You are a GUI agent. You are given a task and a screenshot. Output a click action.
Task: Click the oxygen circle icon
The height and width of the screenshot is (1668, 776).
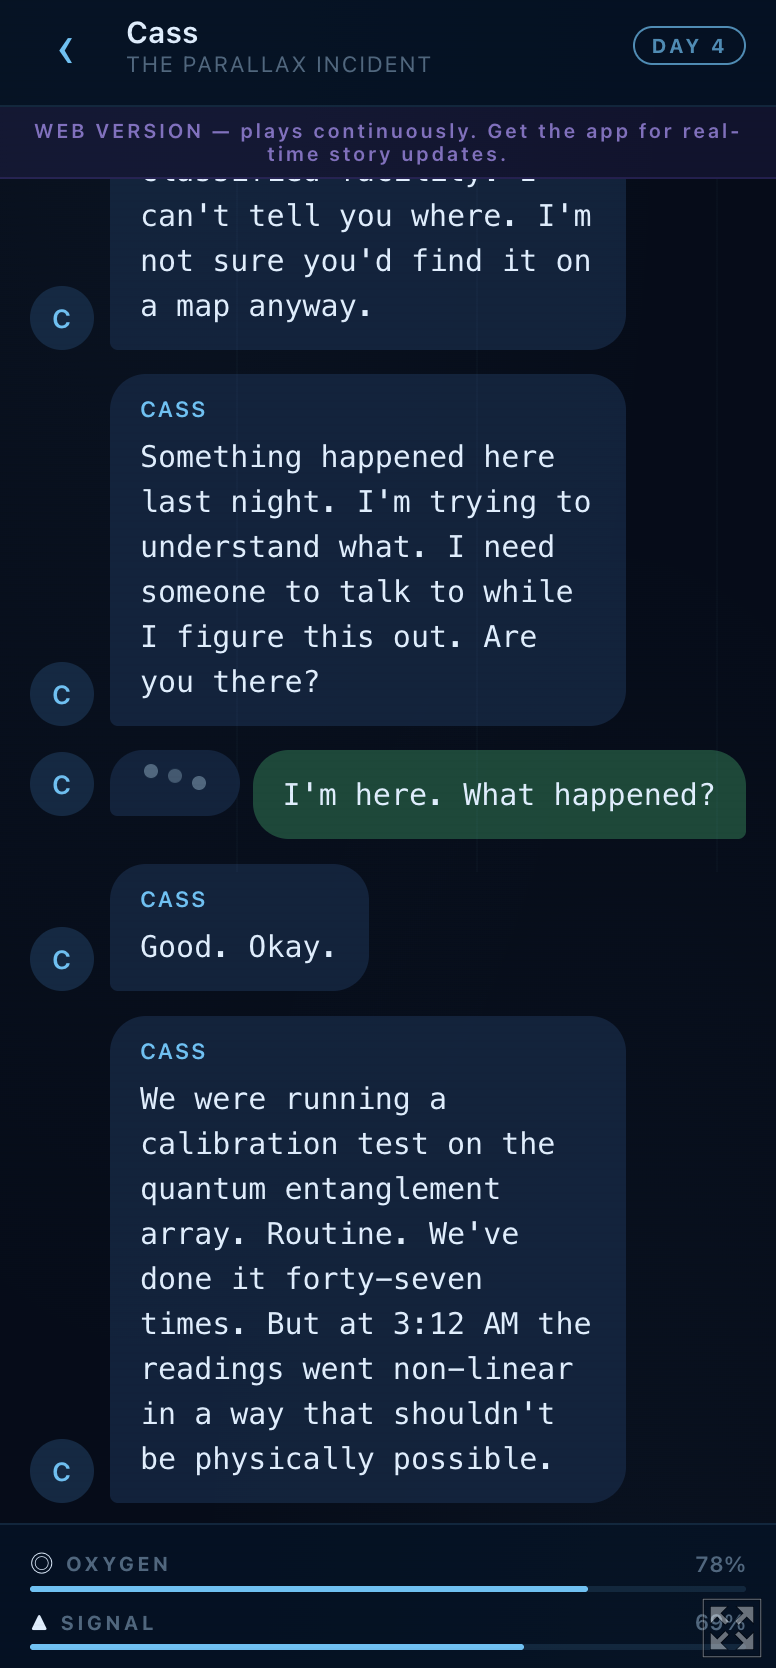(x=42, y=1563)
